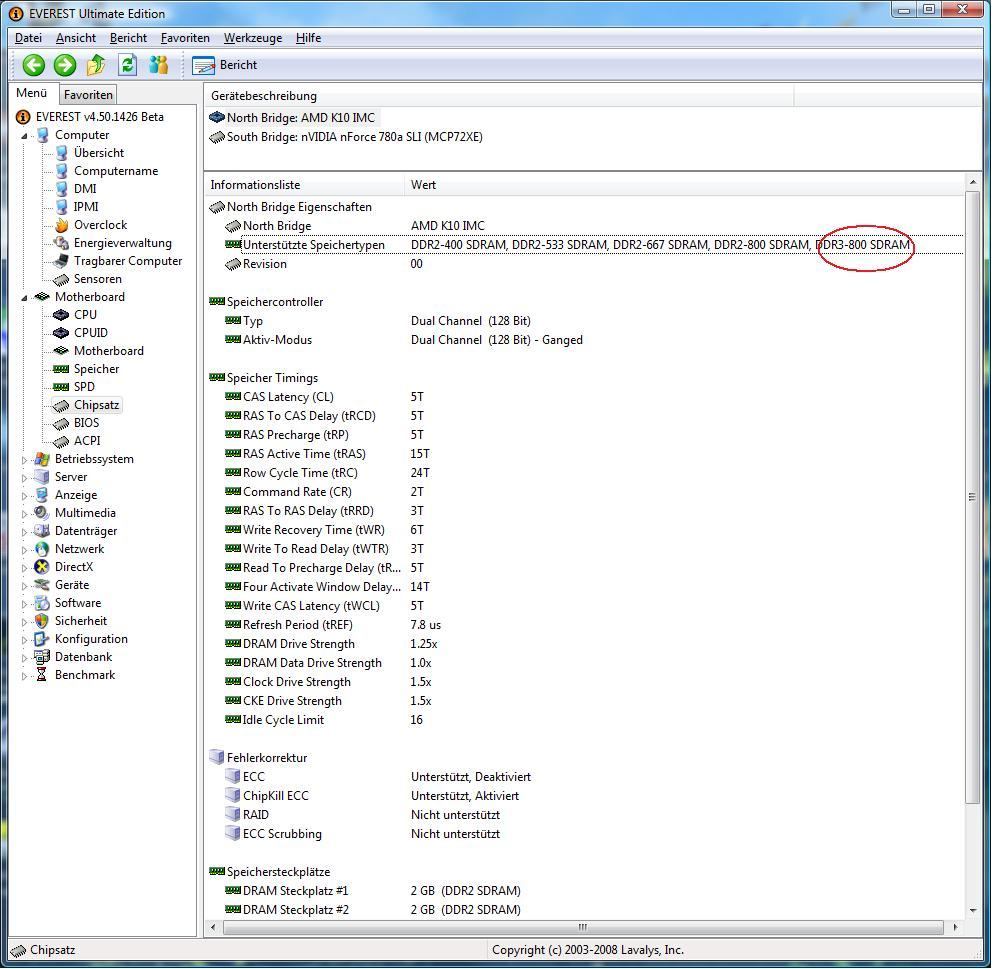Click the Konfiguration icon
The width and height of the screenshot is (994, 969).
tap(42, 639)
